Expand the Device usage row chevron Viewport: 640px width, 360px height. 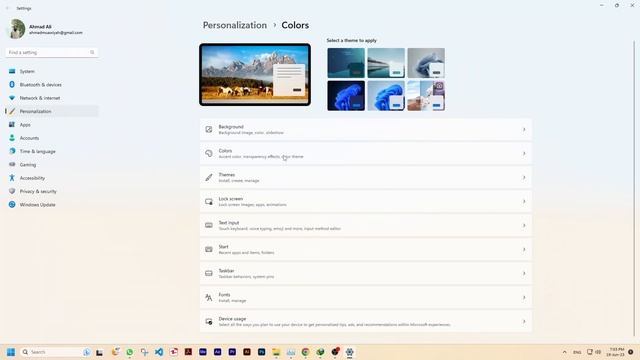tap(524, 322)
